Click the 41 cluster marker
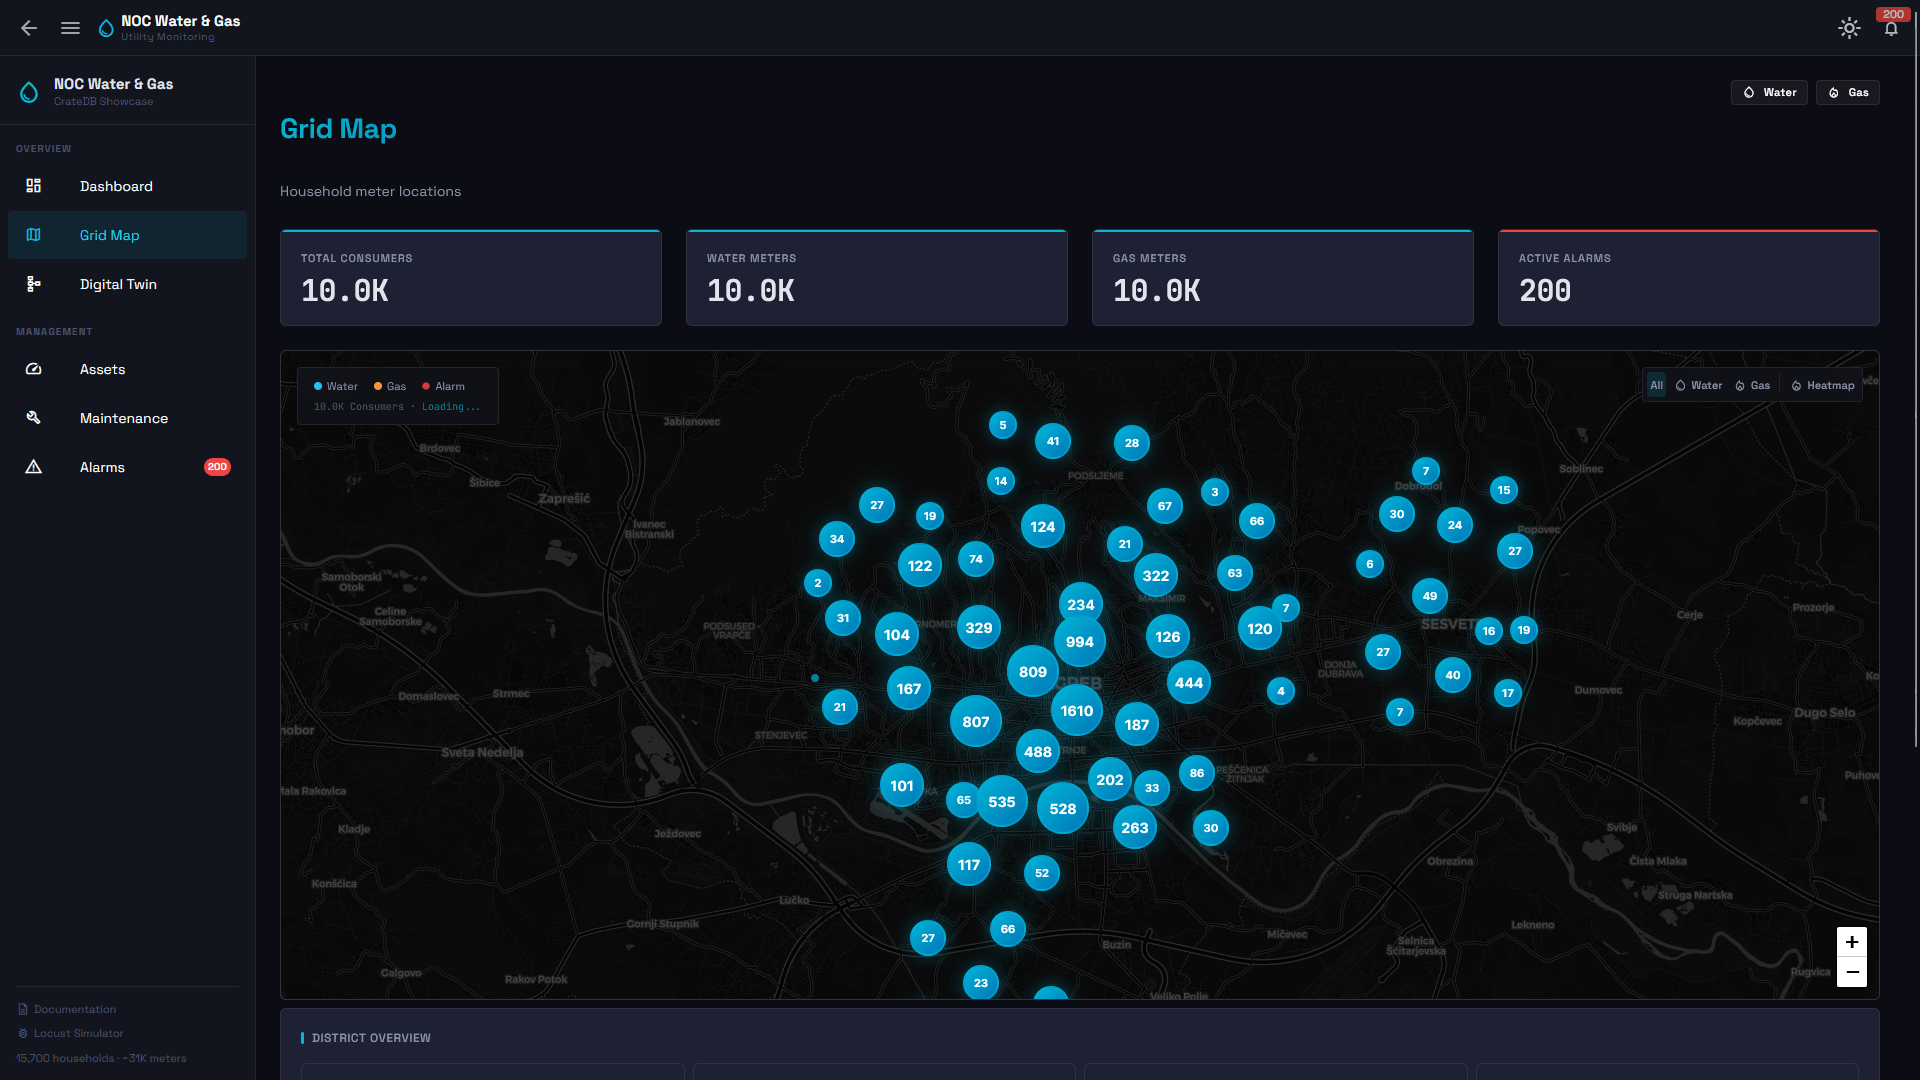The height and width of the screenshot is (1080, 1920). [x=1053, y=441]
